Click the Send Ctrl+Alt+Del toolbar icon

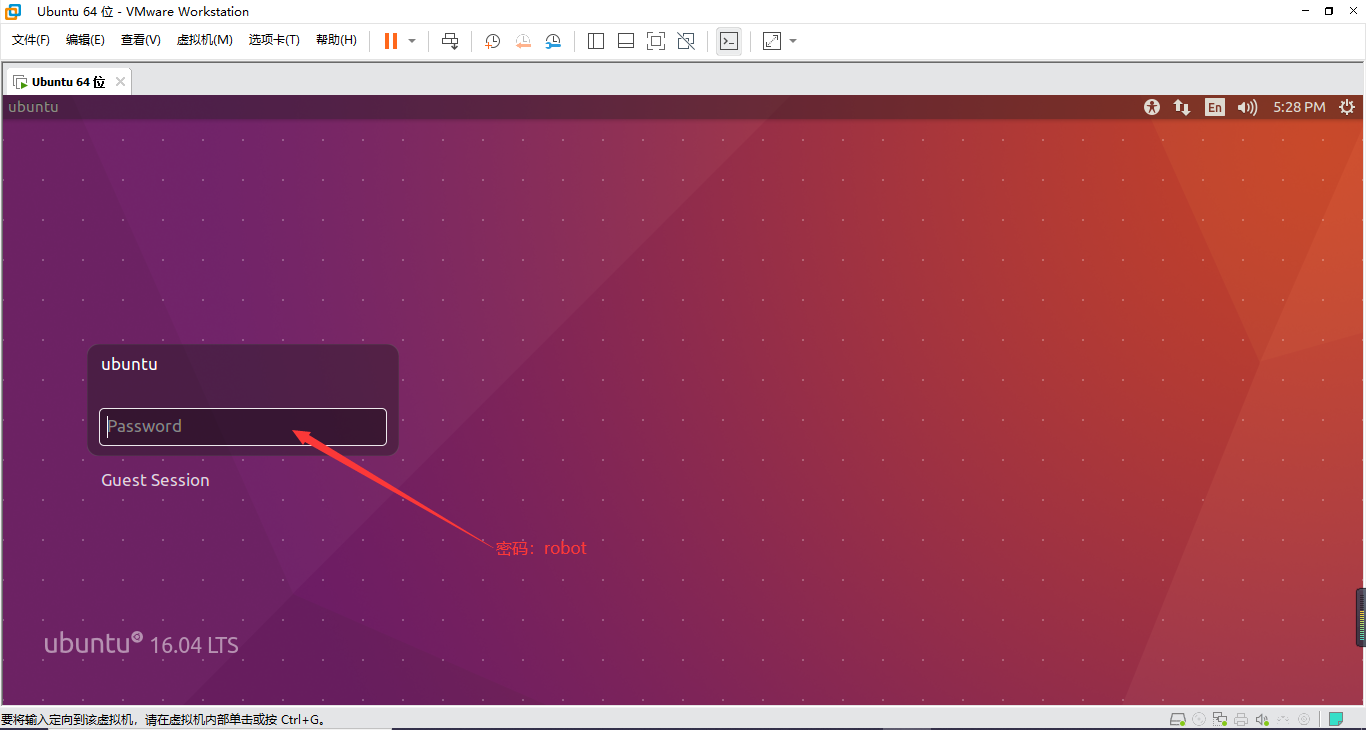point(450,41)
